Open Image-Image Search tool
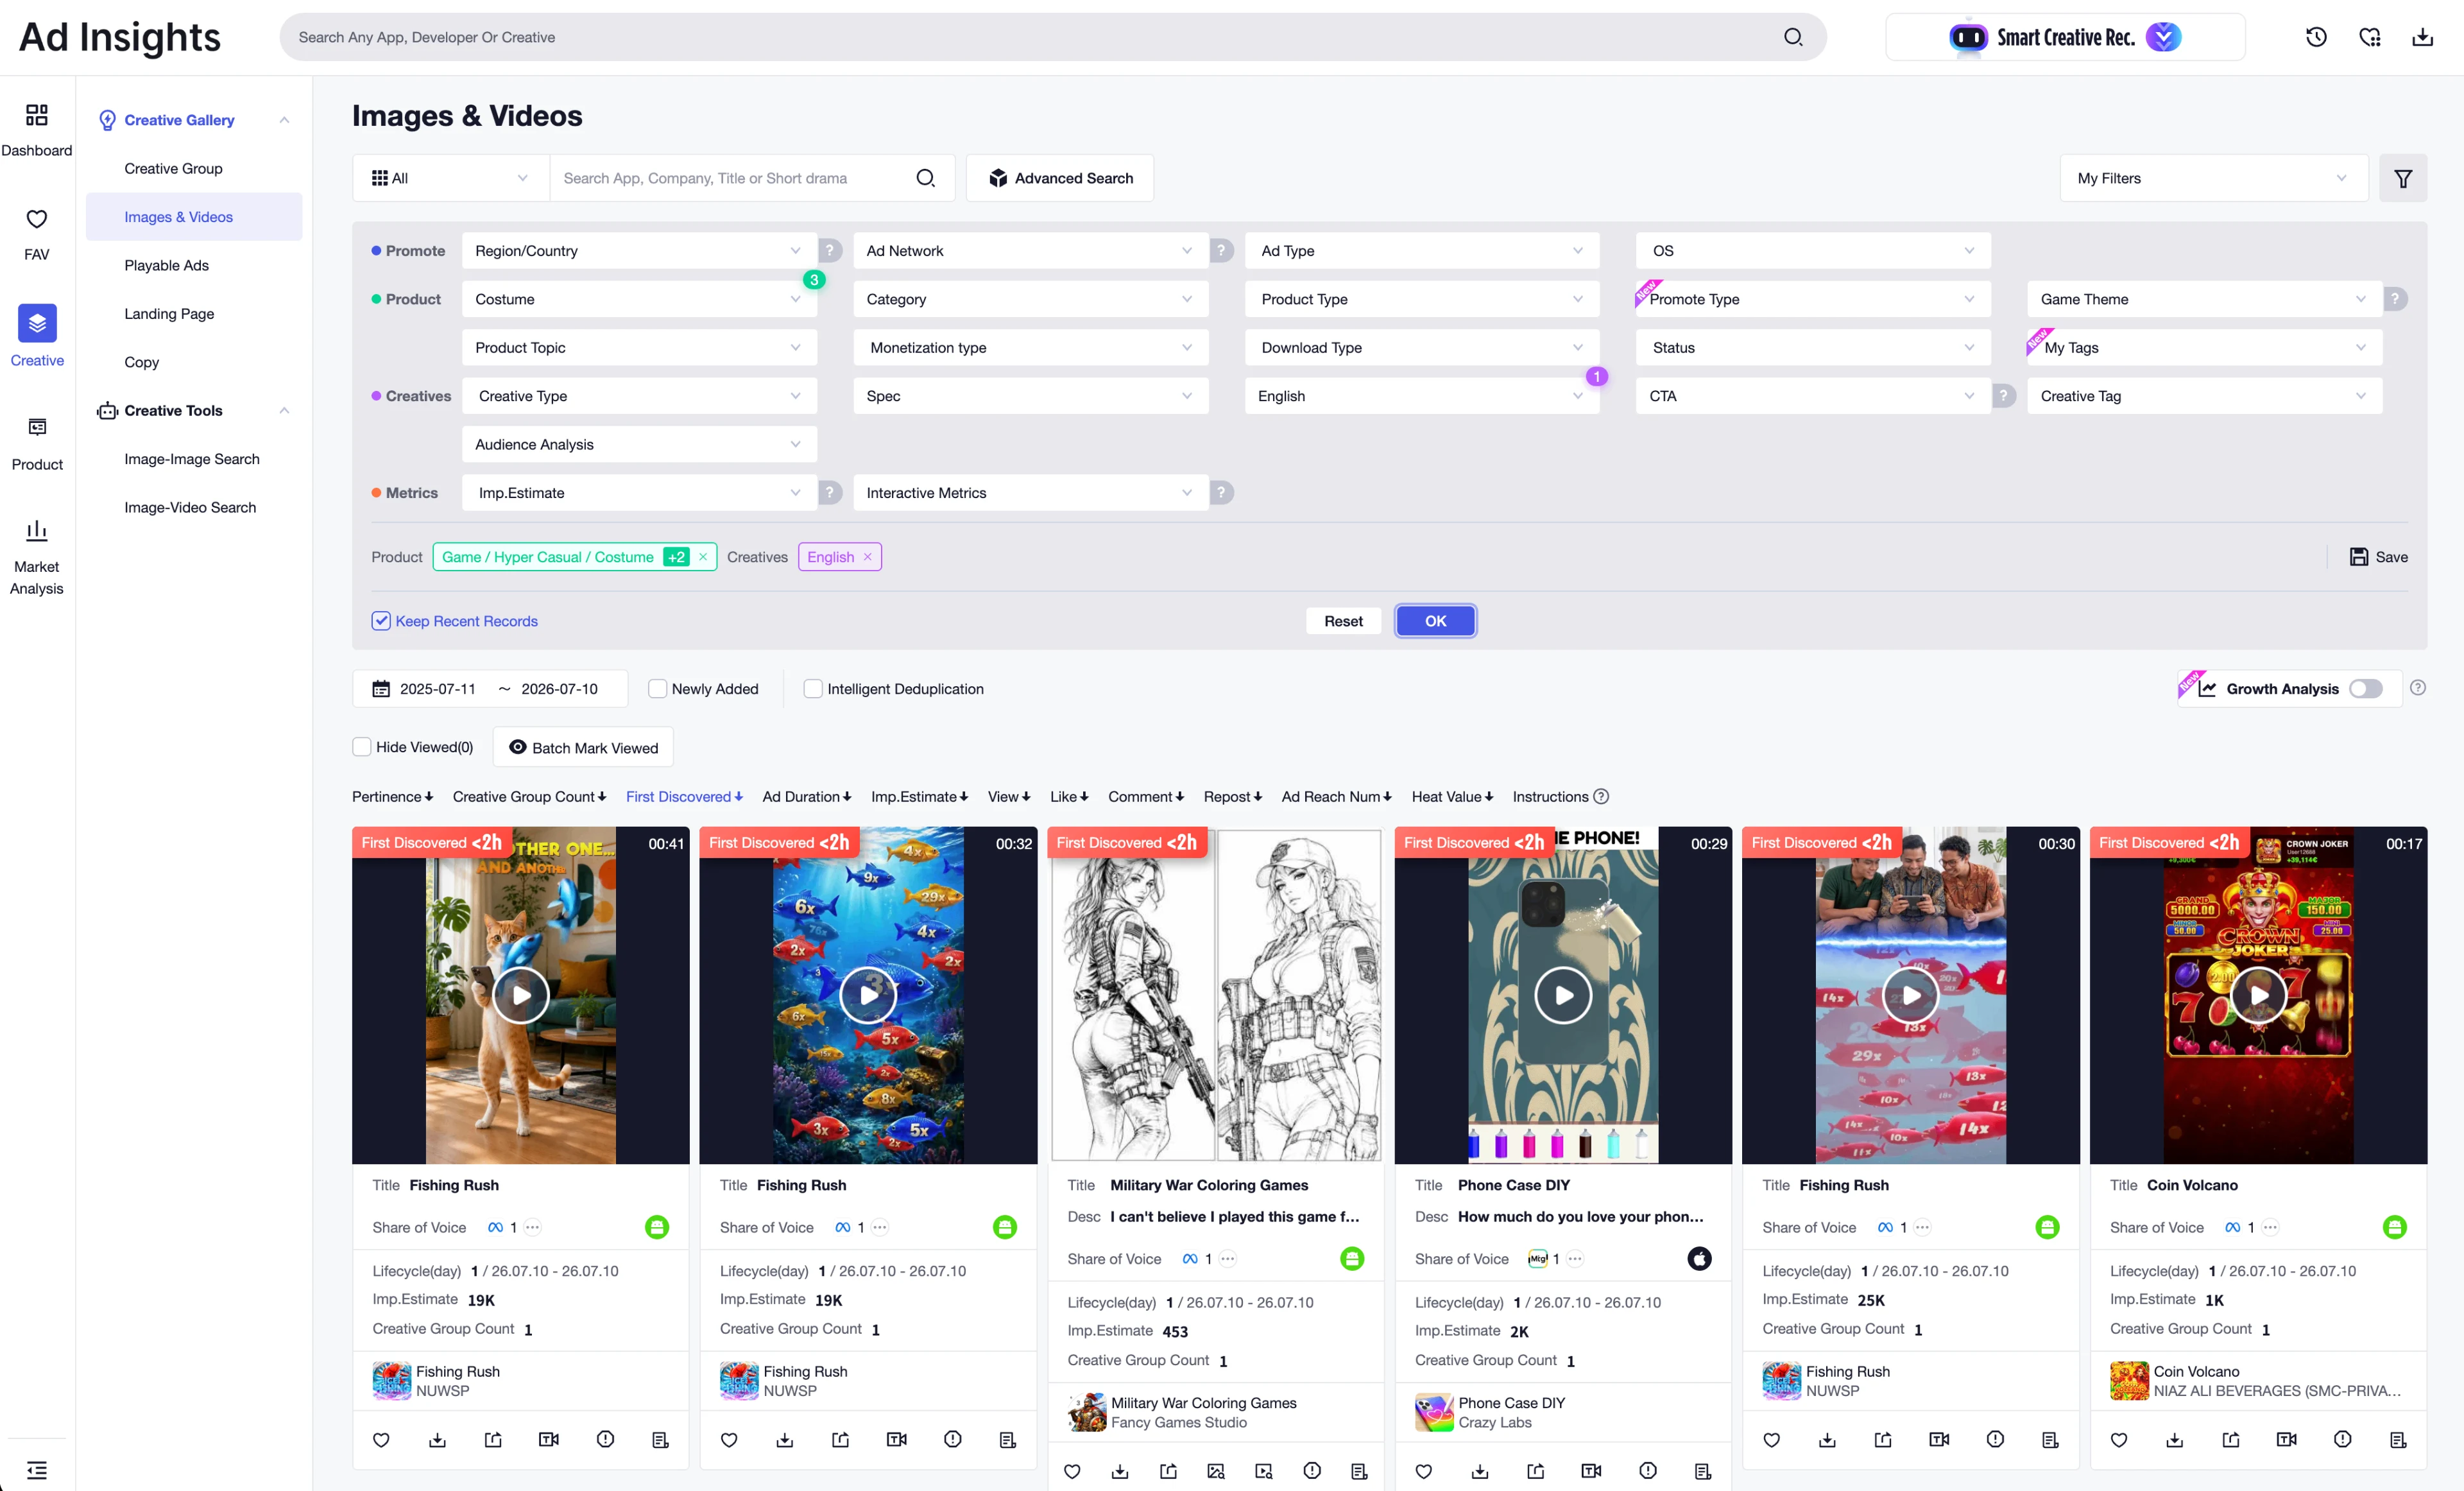The width and height of the screenshot is (2464, 1491). pos(191,459)
